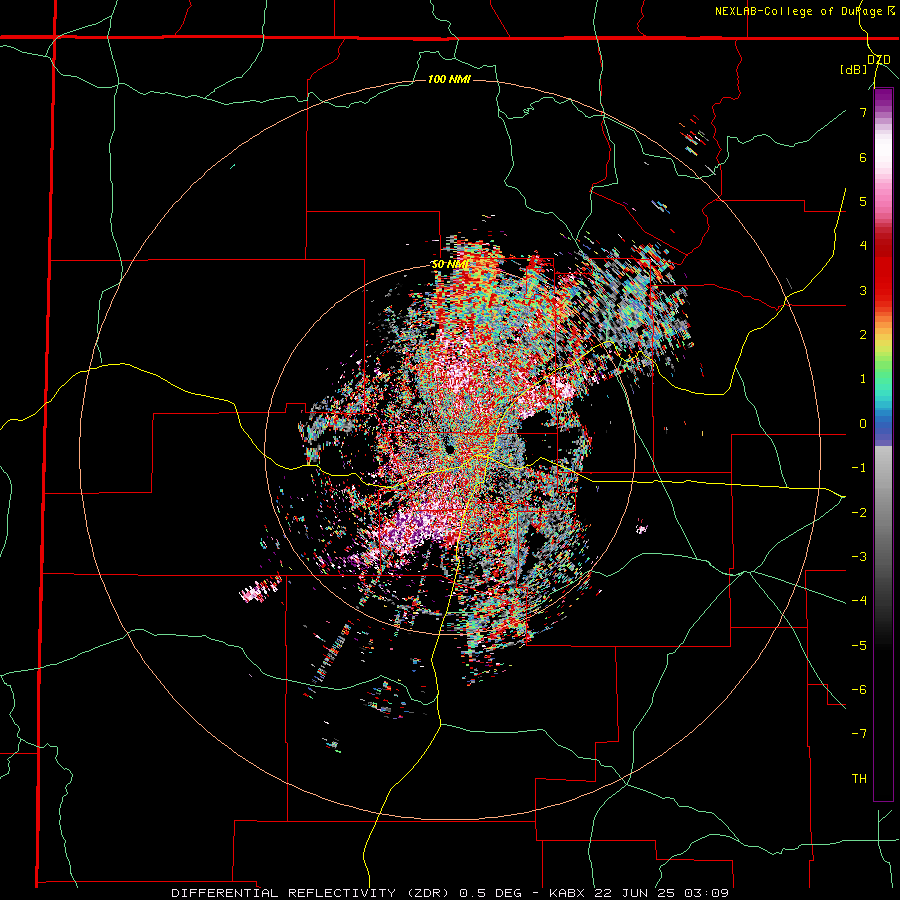Select the 0 dB scale label

click(863, 424)
